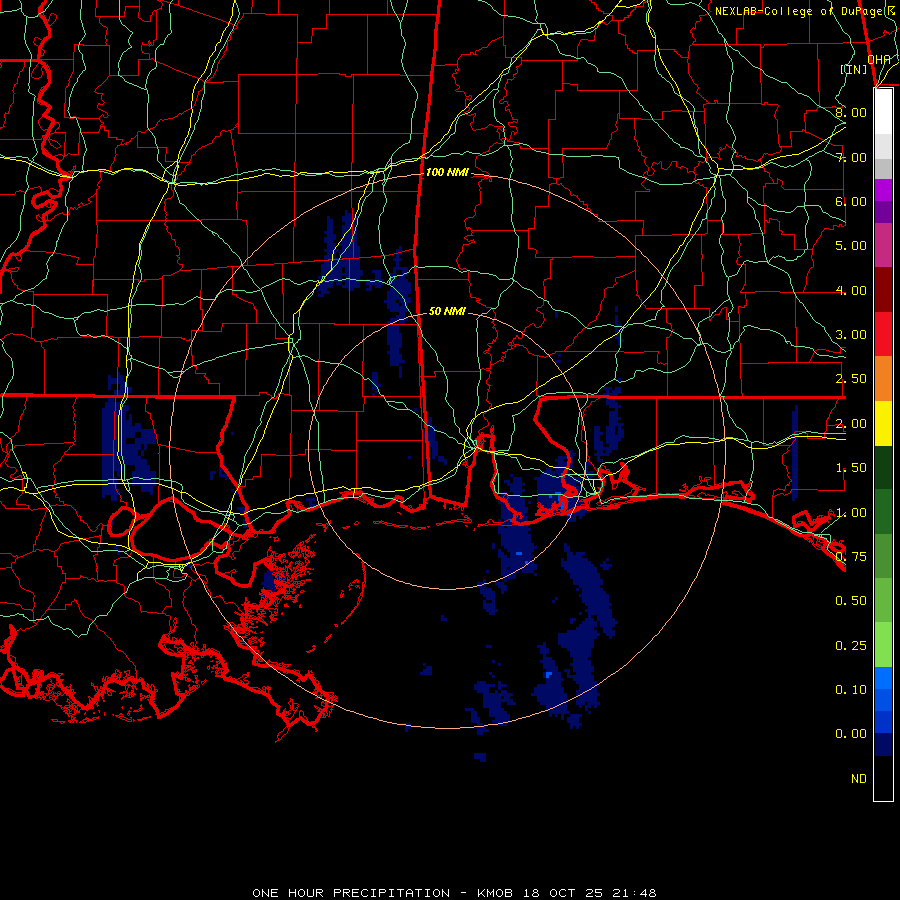Select the bright red legend swatch at 3.00

click(883, 334)
